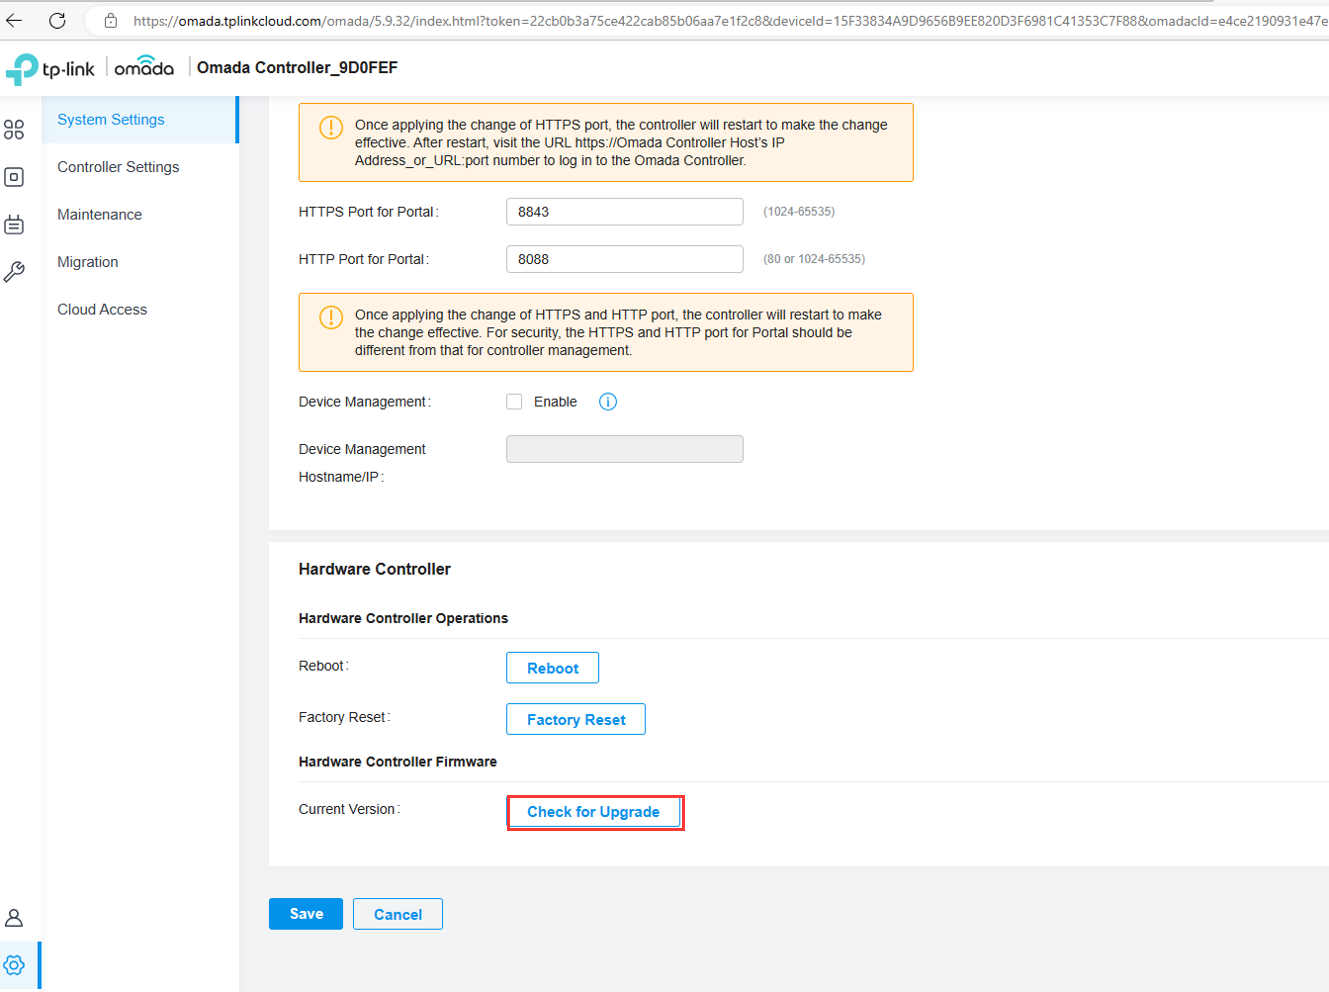Open the logs icon in left rail
This screenshot has width=1329, height=992.
pos(14,224)
